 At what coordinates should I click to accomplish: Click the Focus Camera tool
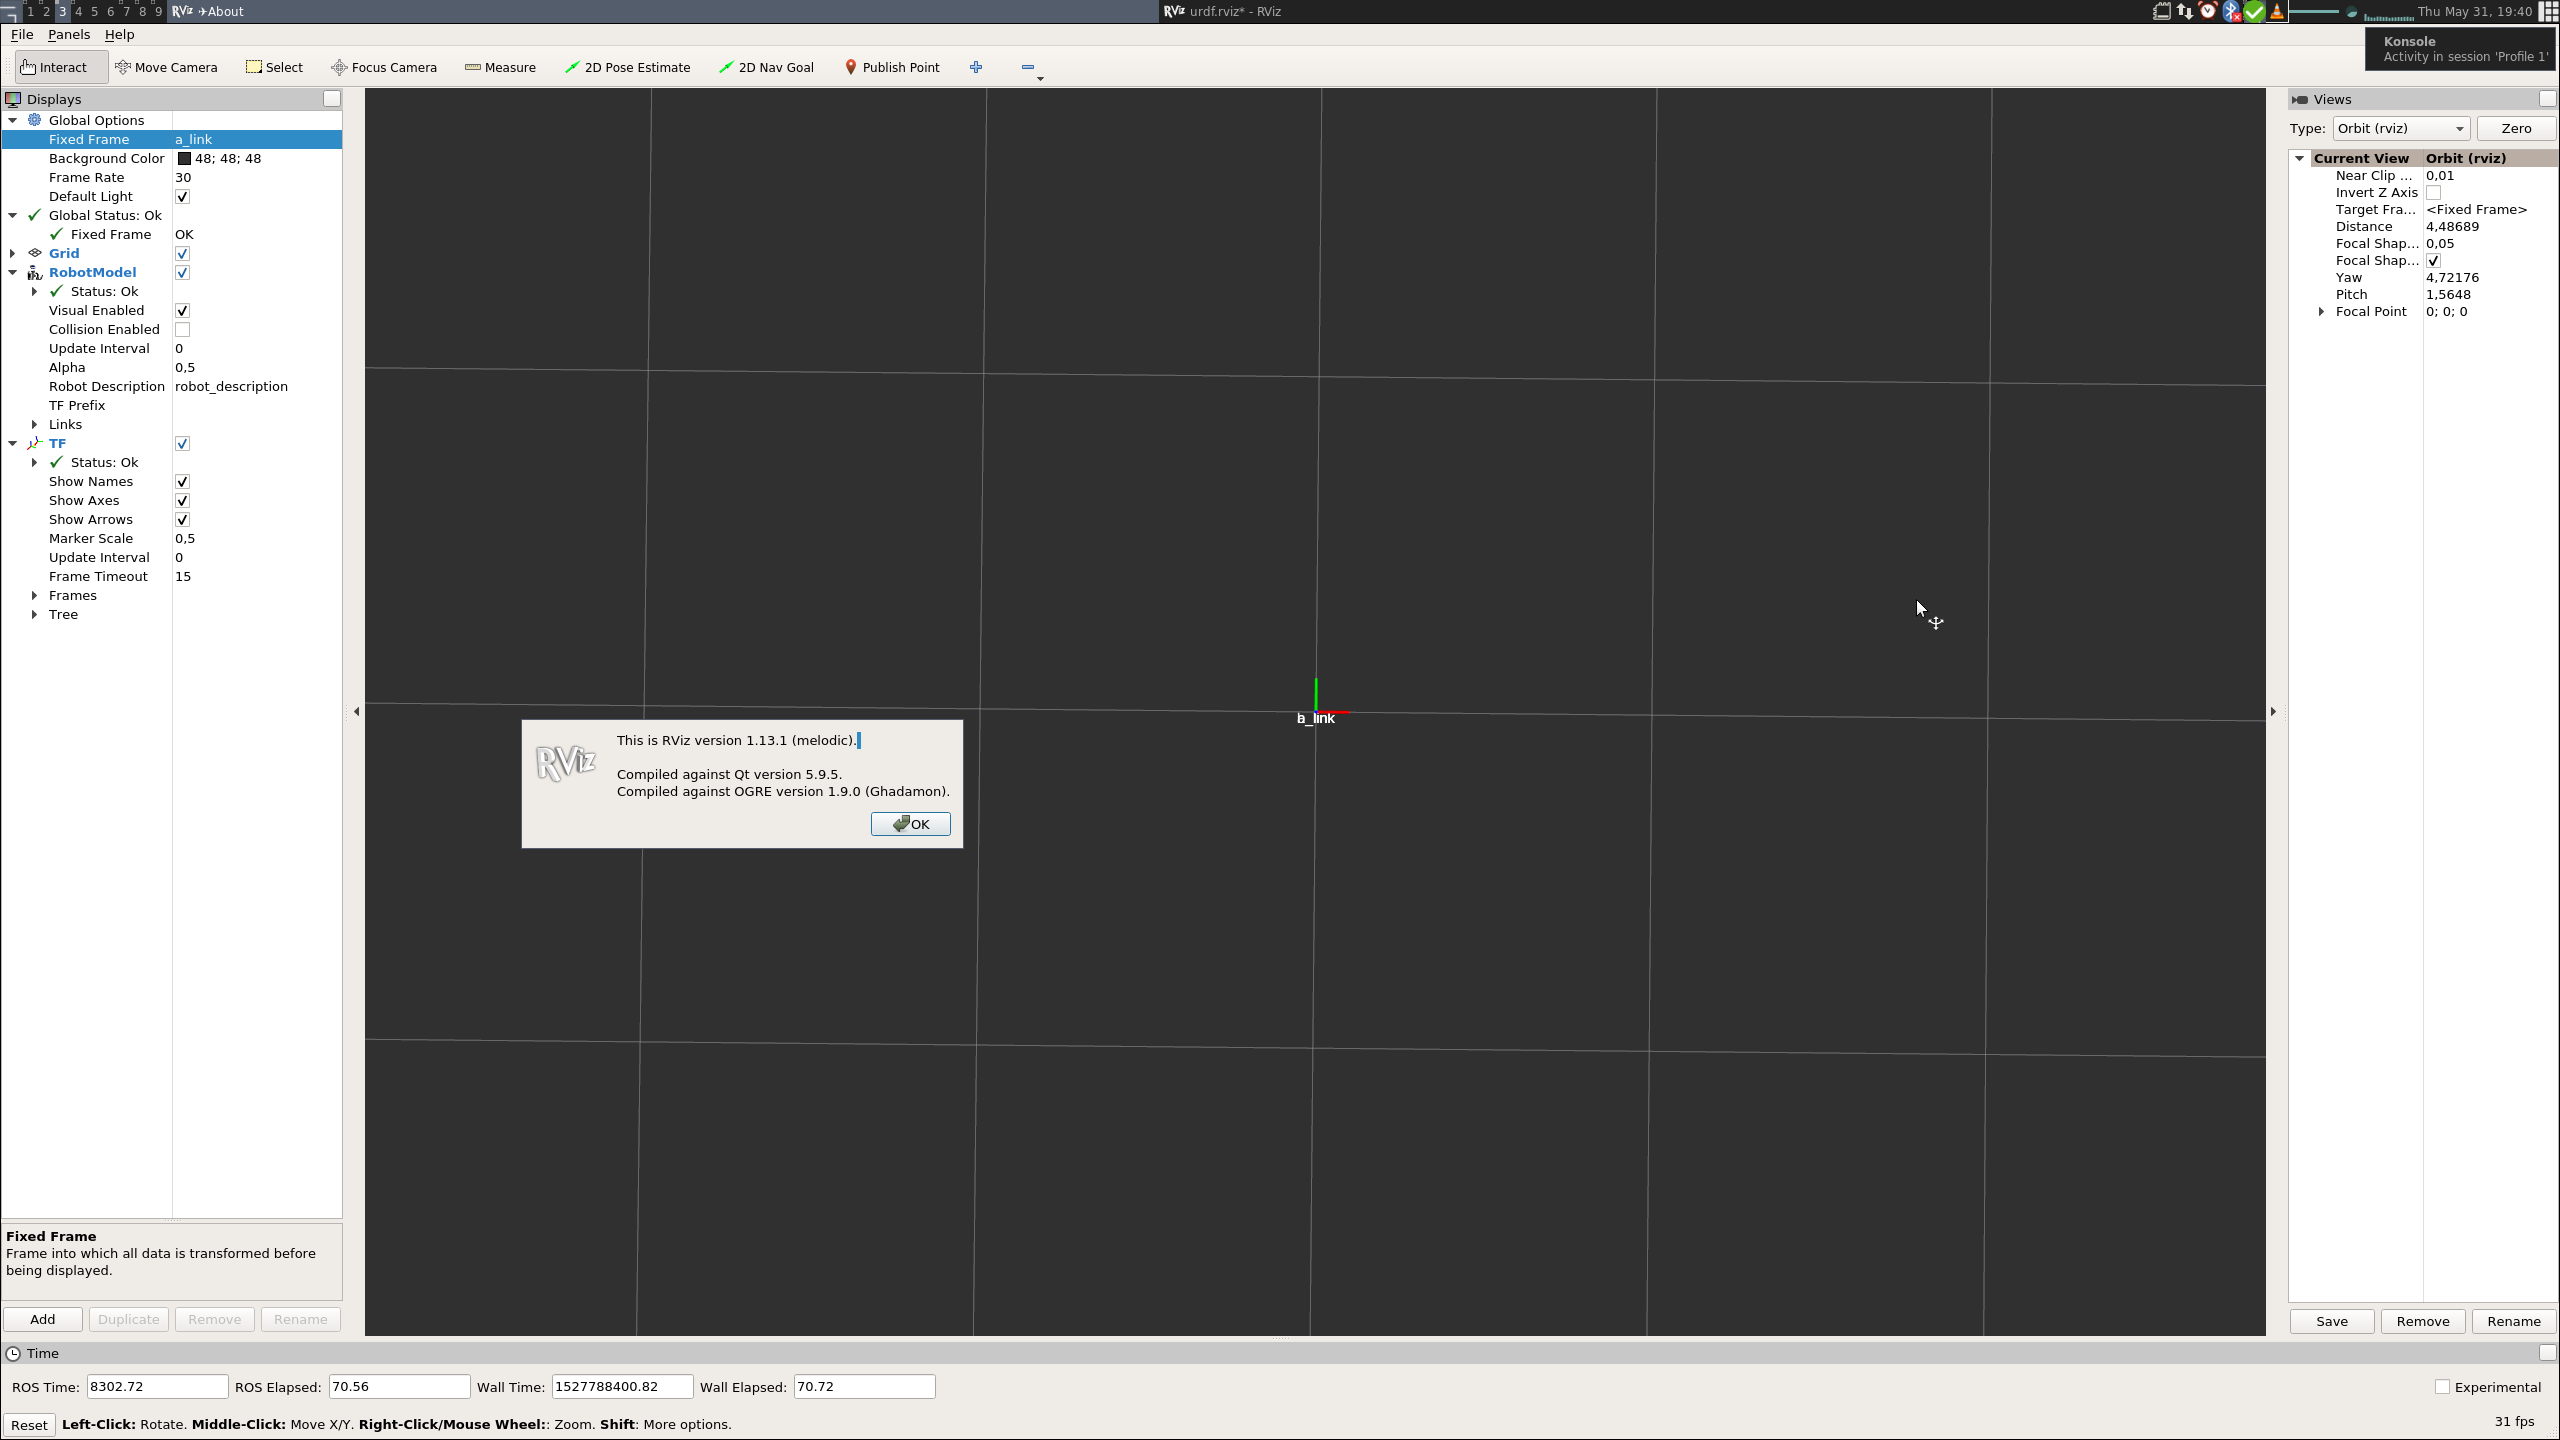coord(384,67)
